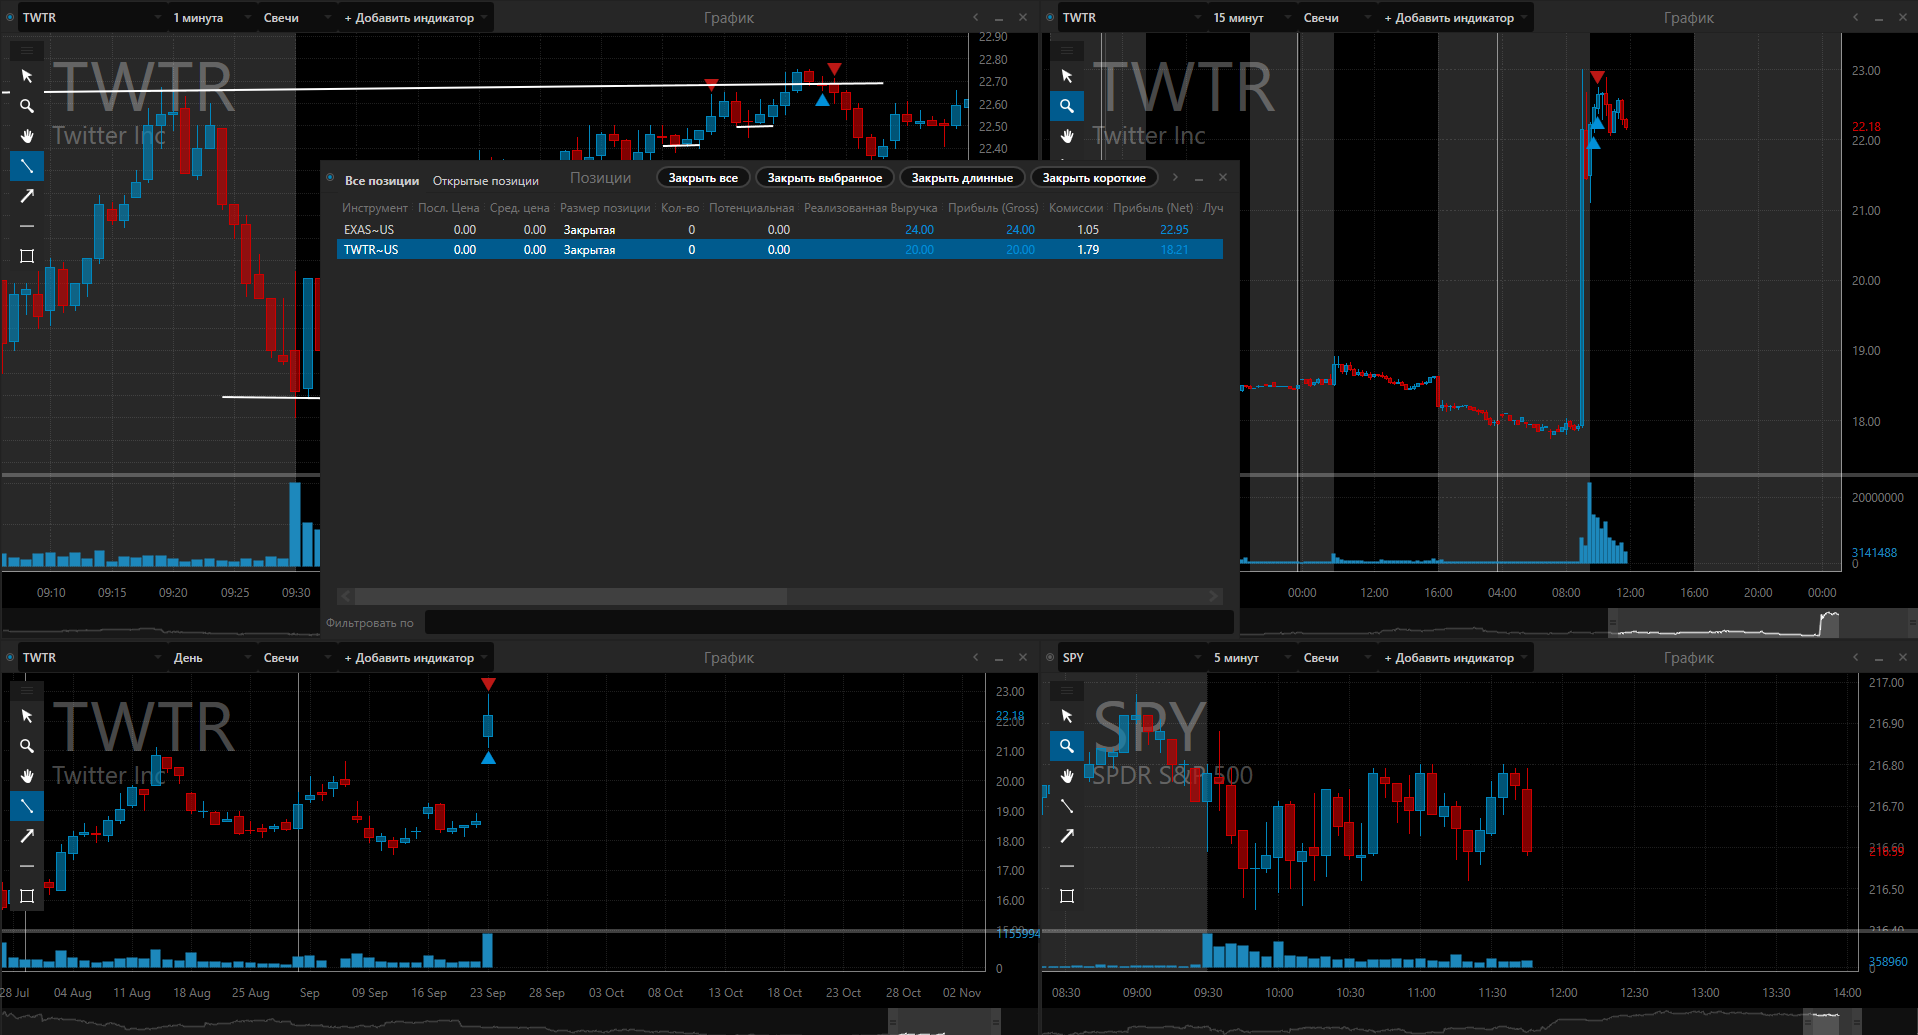Select zoom magnifier in 15-minute TWTR chart
1918x1035 pixels.
pyautogui.click(x=1067, y=106)
